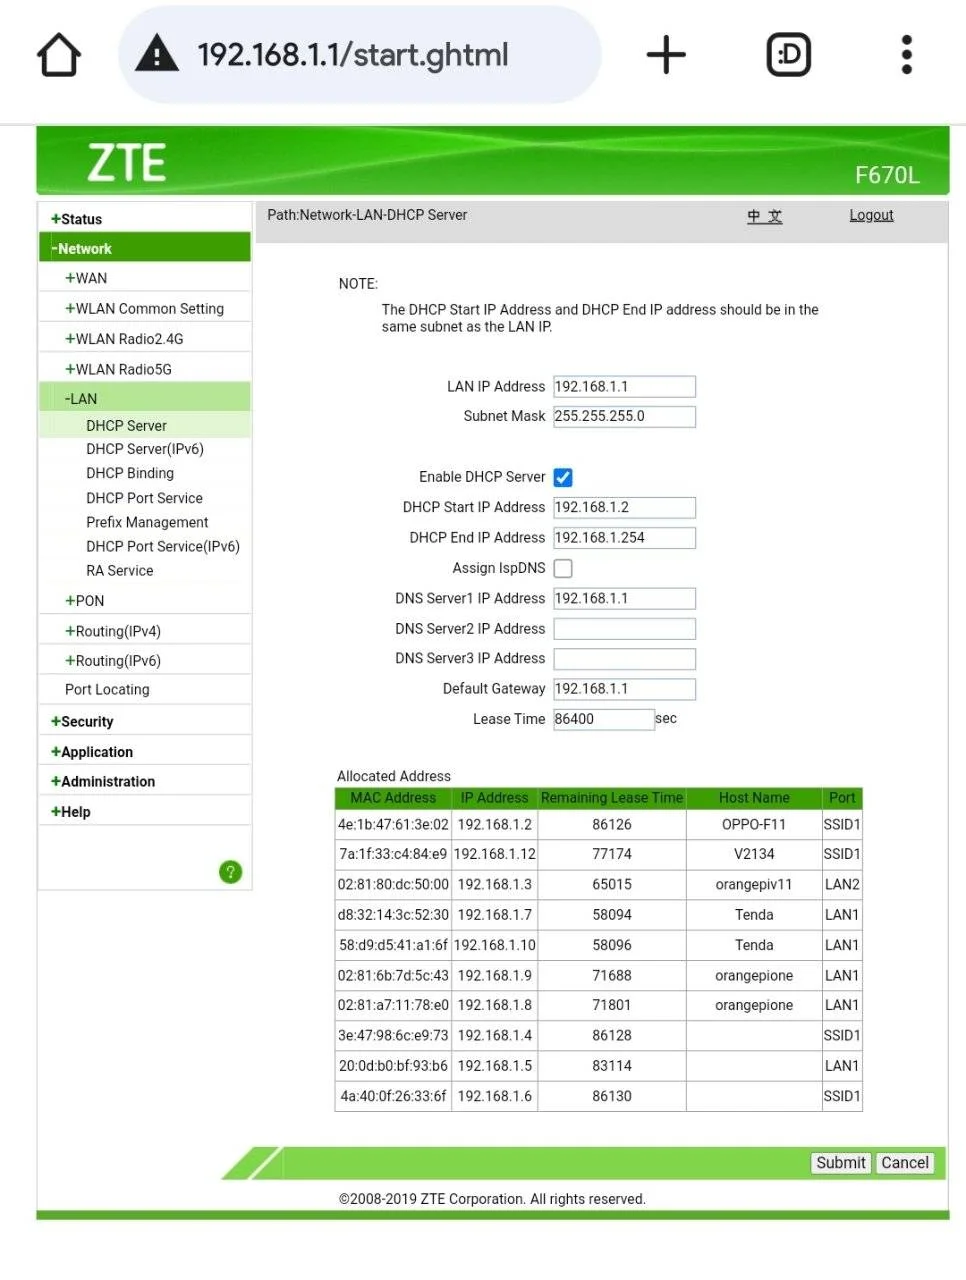
Task: Expand the Application menu
Action: click(92, 752)
